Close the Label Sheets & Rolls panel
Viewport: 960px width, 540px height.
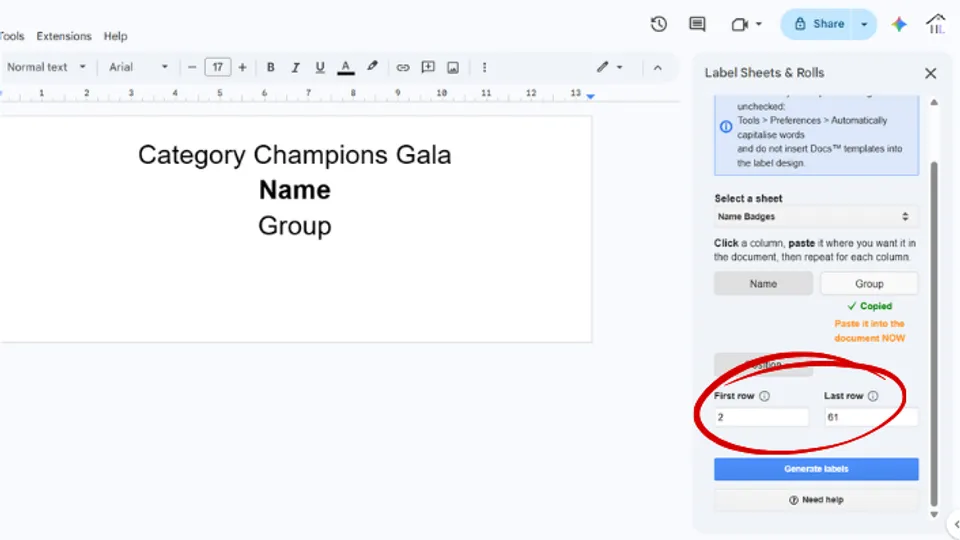coord(931,73)
